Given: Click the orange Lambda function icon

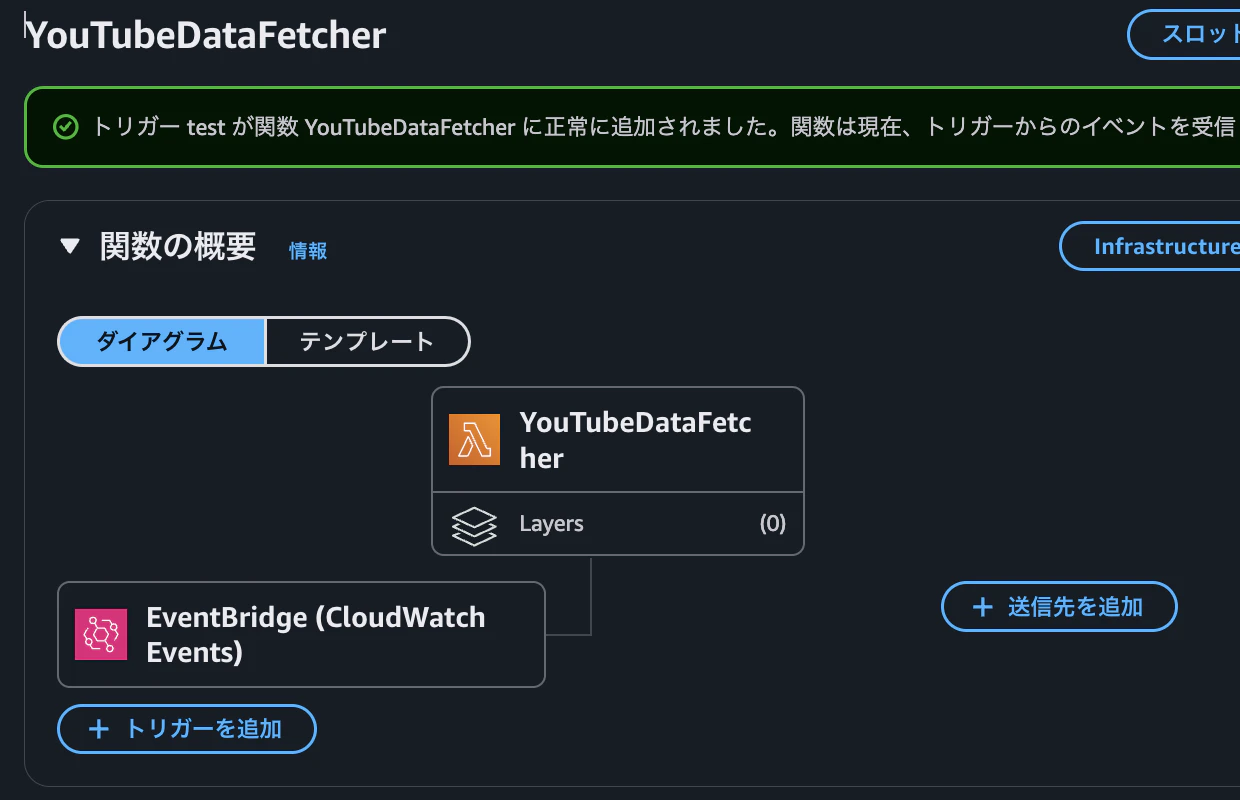Looking at the screenshot, I should pyautogui.click(x=474, y=438).
